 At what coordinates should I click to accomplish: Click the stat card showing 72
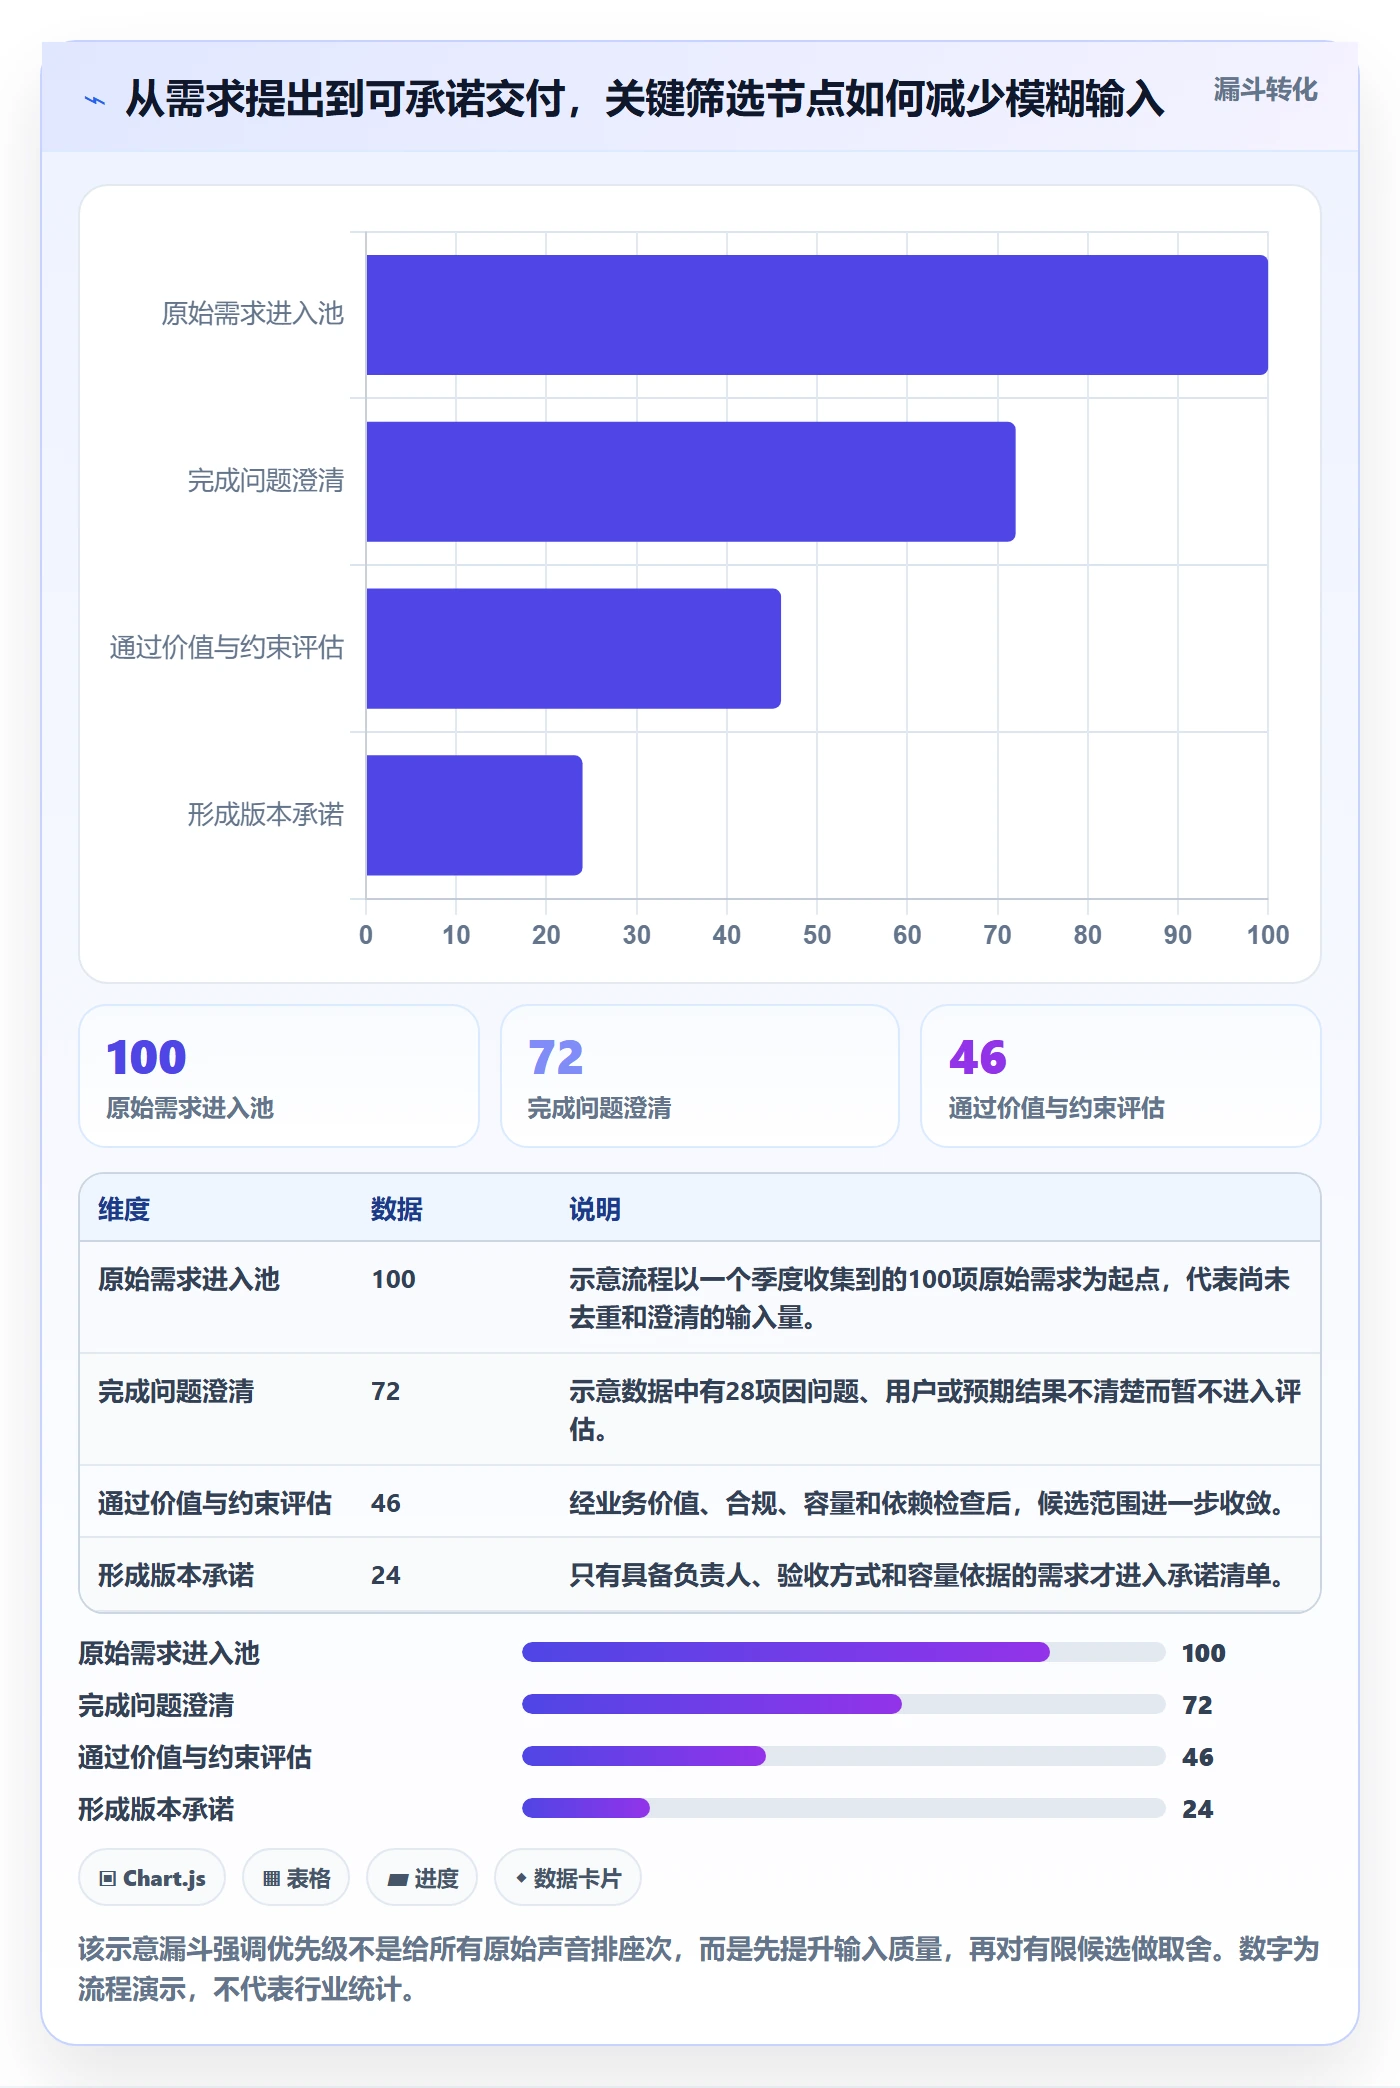pyautogui.click(x=700, y=1076)
